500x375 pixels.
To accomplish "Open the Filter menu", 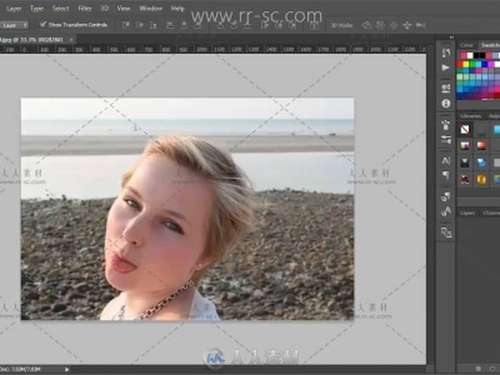I will (85, 9).
